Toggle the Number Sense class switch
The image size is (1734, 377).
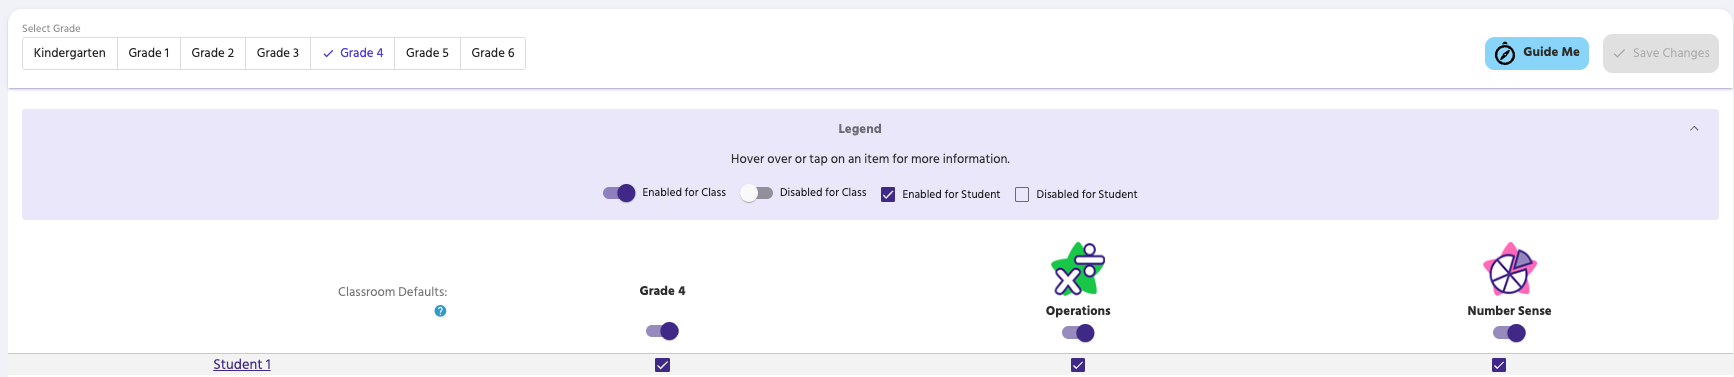click(1509, 333)
